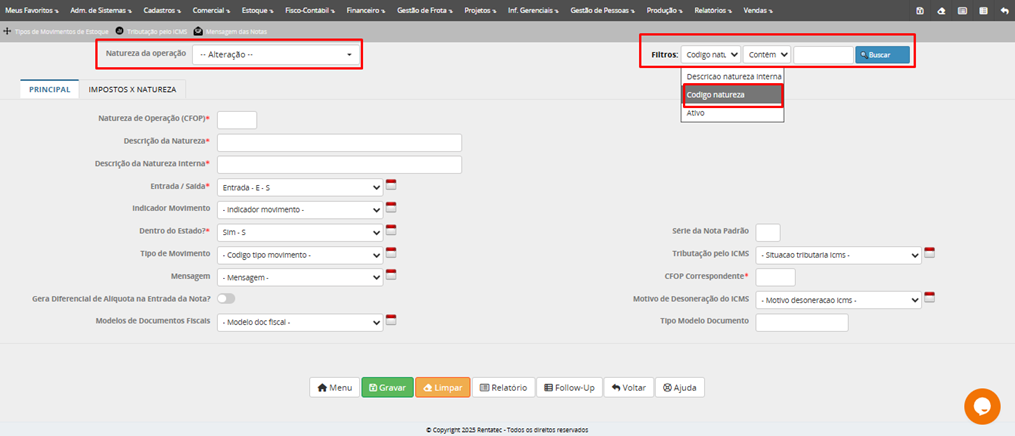Open the Dentro do Estado dropdown
Viewport: 1015px width, 436px height.
click(300, 232)
